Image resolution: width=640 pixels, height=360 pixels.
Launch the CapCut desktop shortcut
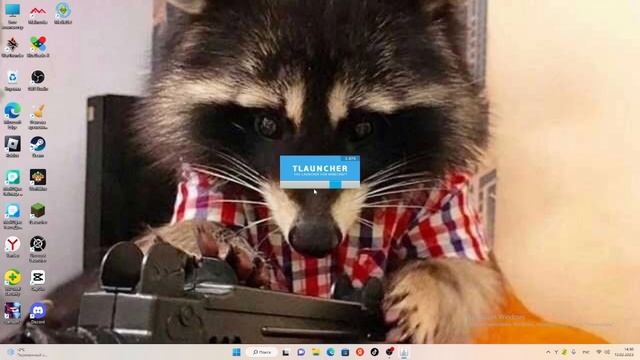(x=38, y=281)
